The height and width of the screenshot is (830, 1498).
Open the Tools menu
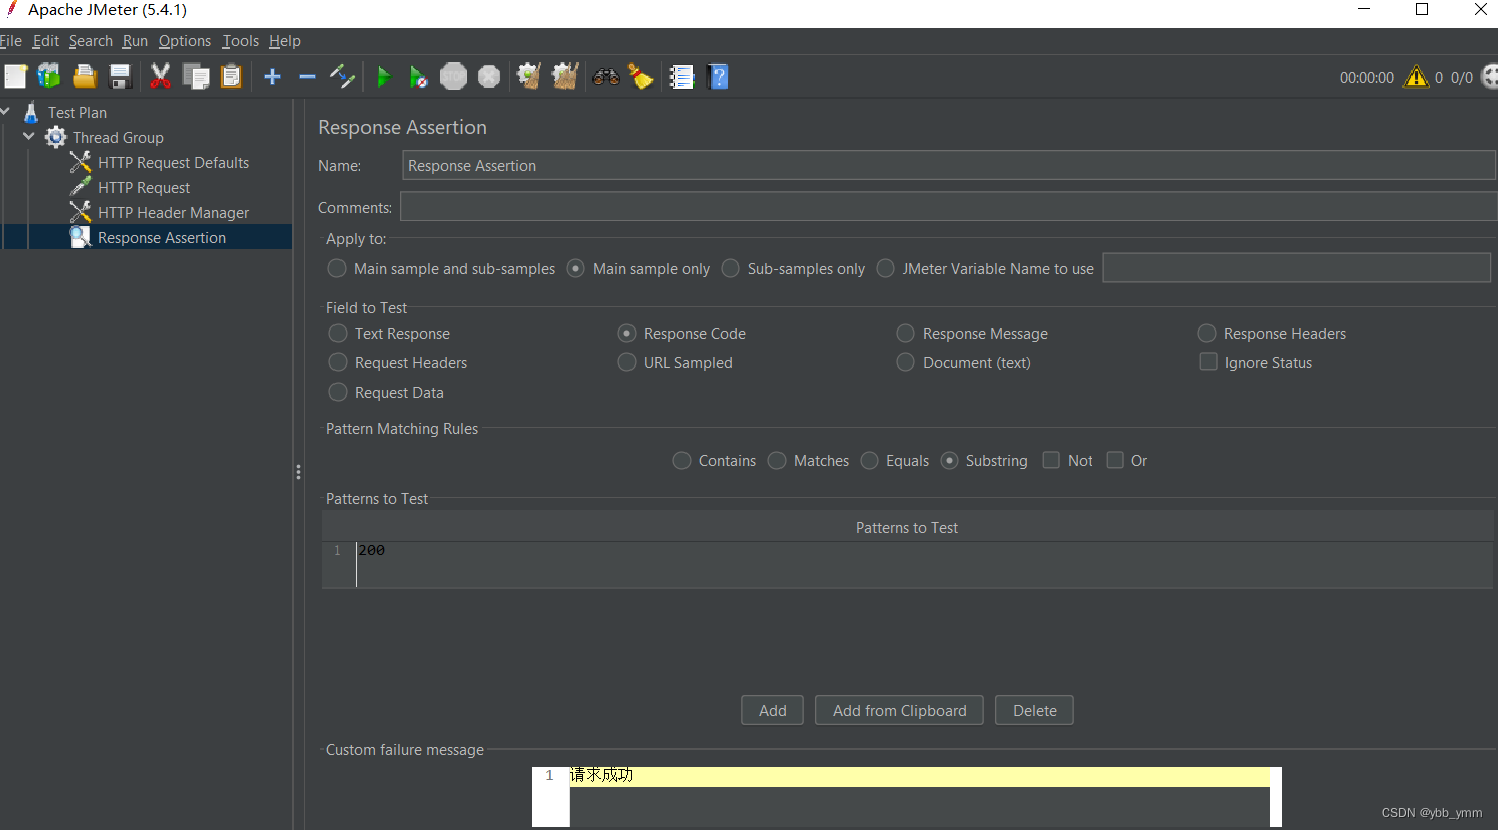point(240,41)
